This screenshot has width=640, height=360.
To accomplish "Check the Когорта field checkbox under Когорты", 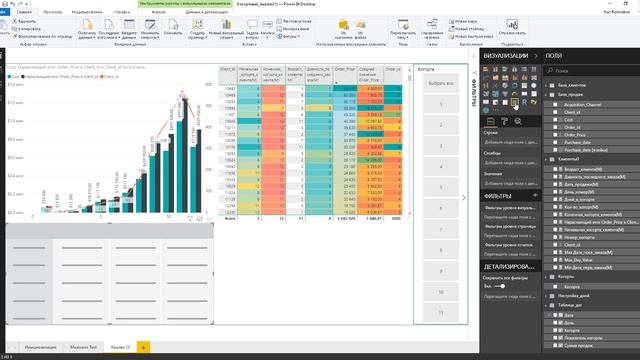I will (x=555, y=287).
